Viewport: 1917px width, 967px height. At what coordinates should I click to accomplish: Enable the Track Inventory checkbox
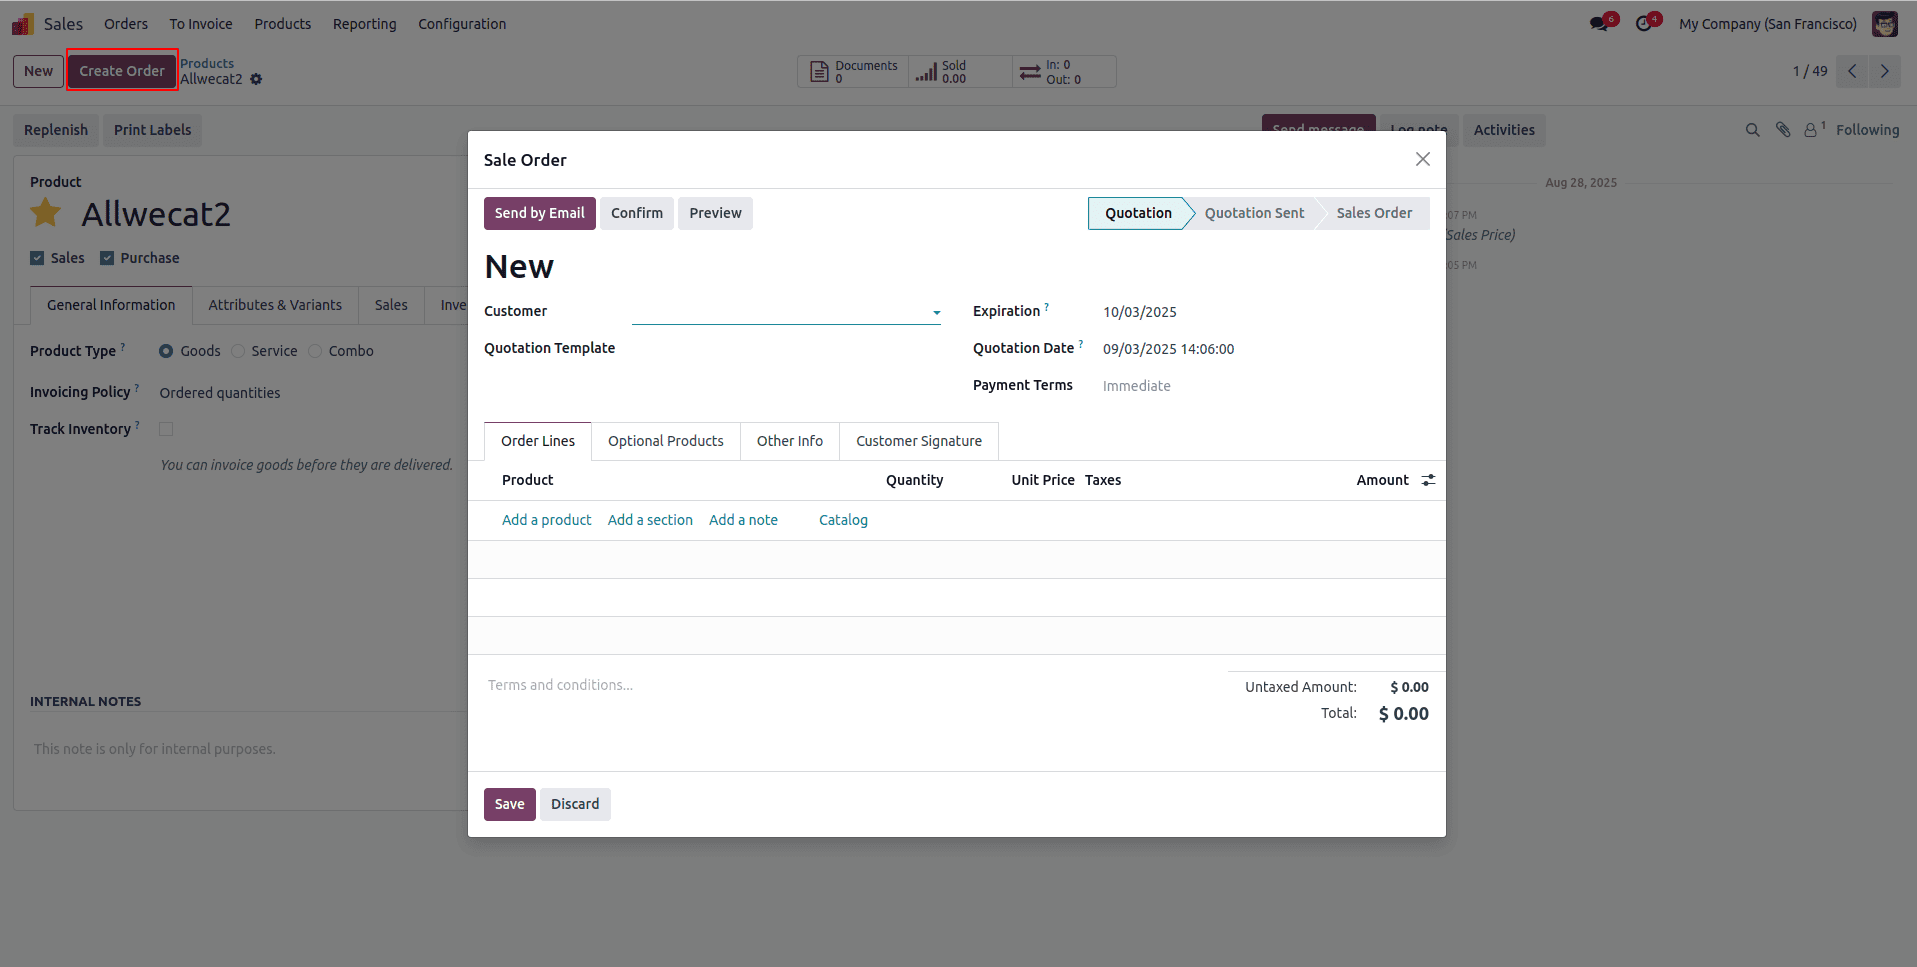click(166, 429)
